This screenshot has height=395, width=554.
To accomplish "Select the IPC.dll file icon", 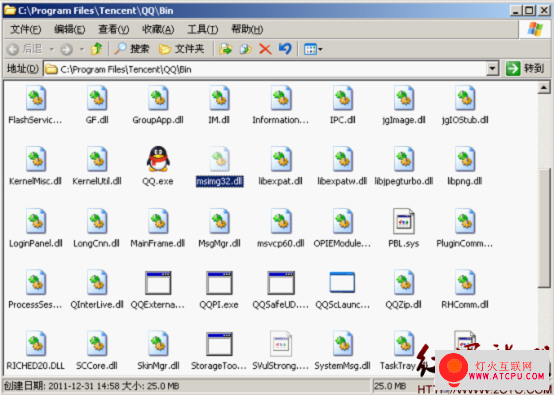I will (x=342, y=98).
